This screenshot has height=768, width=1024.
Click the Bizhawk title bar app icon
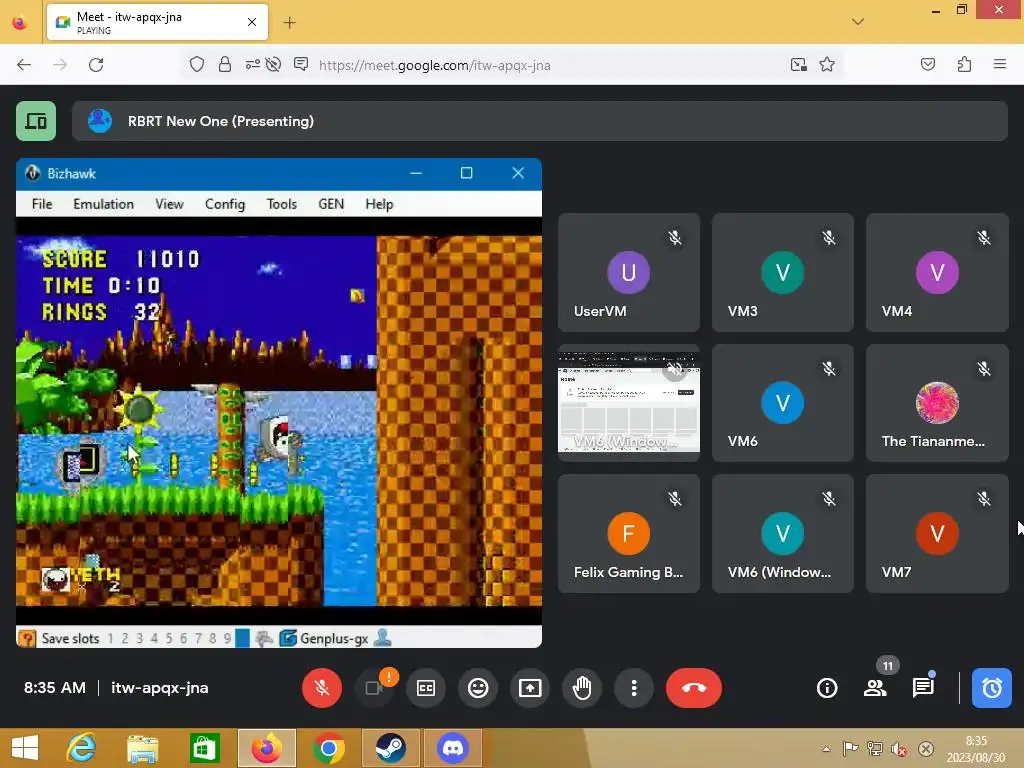tap(32, 173)
